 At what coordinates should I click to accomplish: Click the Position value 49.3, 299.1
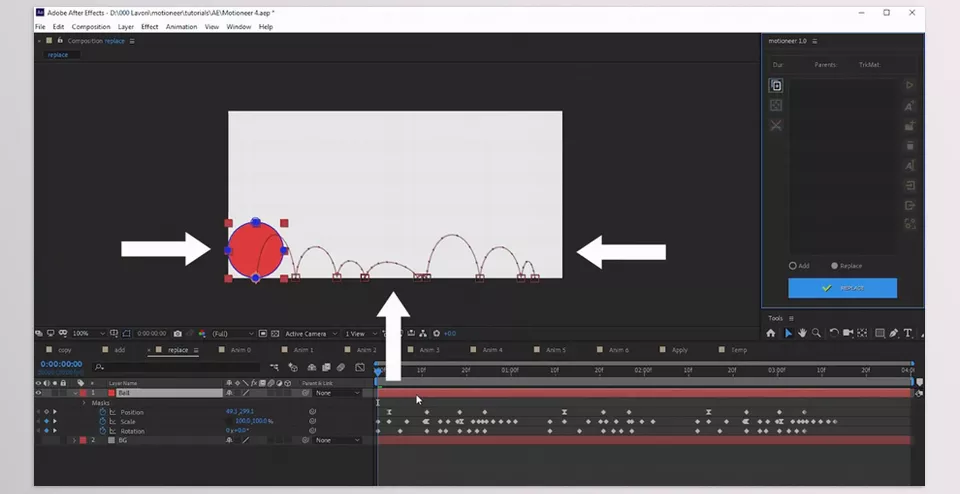pos(240,412)
